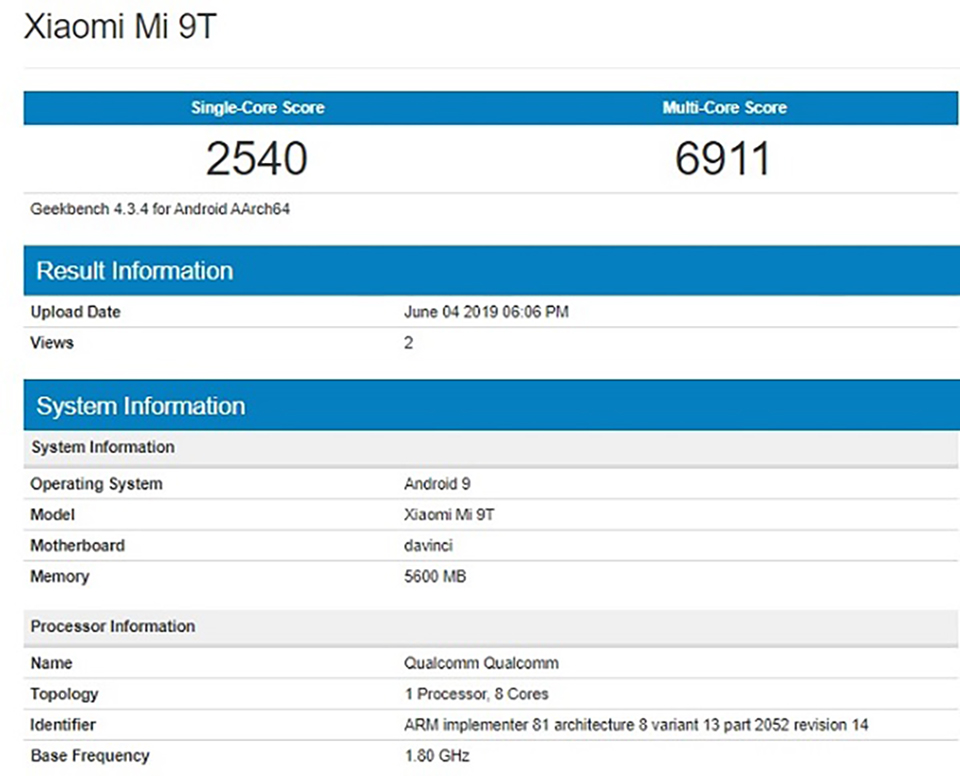
Task: Select the Single-Core Score header
Action: pos(258,108)
